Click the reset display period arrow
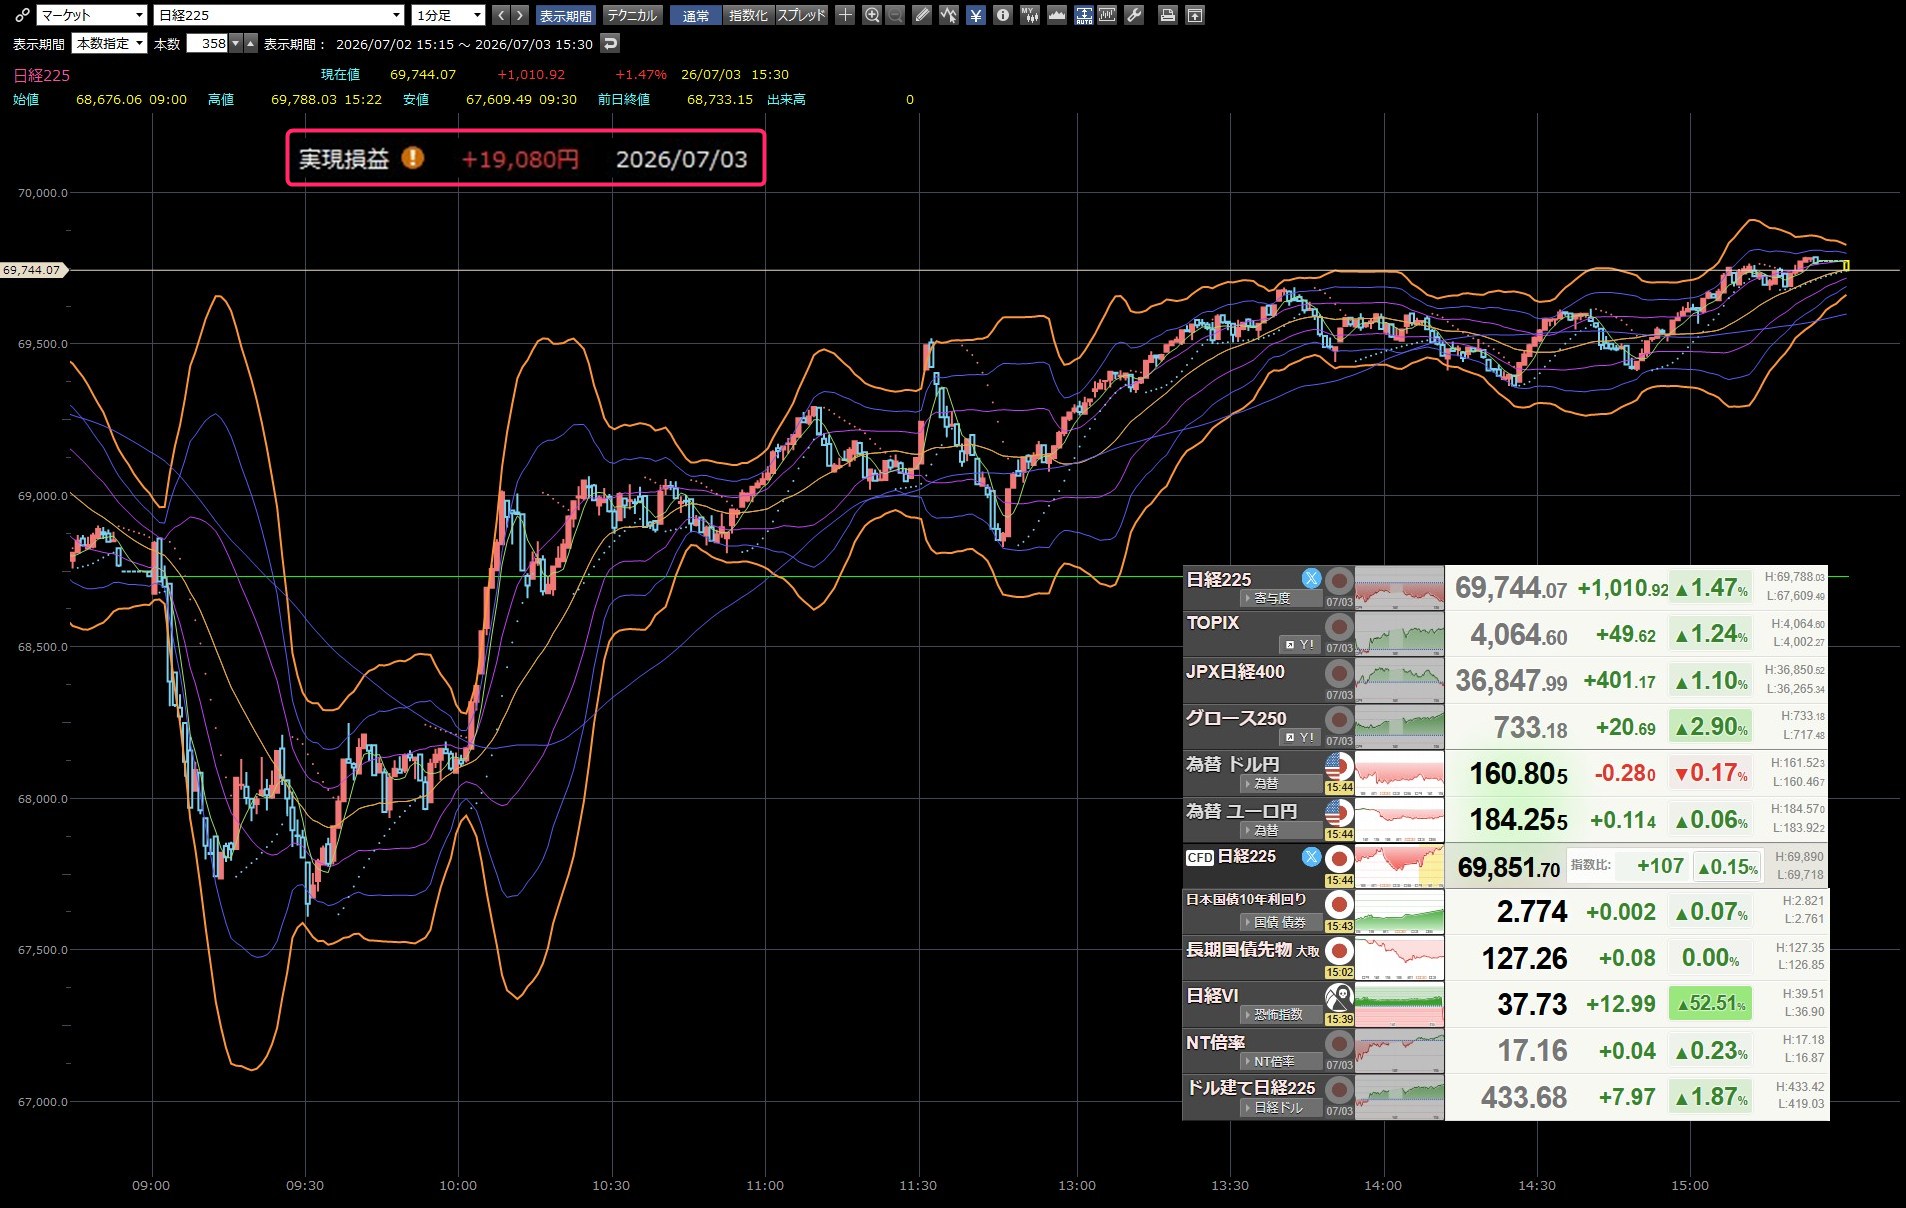The image size is (1906, 1208). pyautogui.click(x=610, y=43)
